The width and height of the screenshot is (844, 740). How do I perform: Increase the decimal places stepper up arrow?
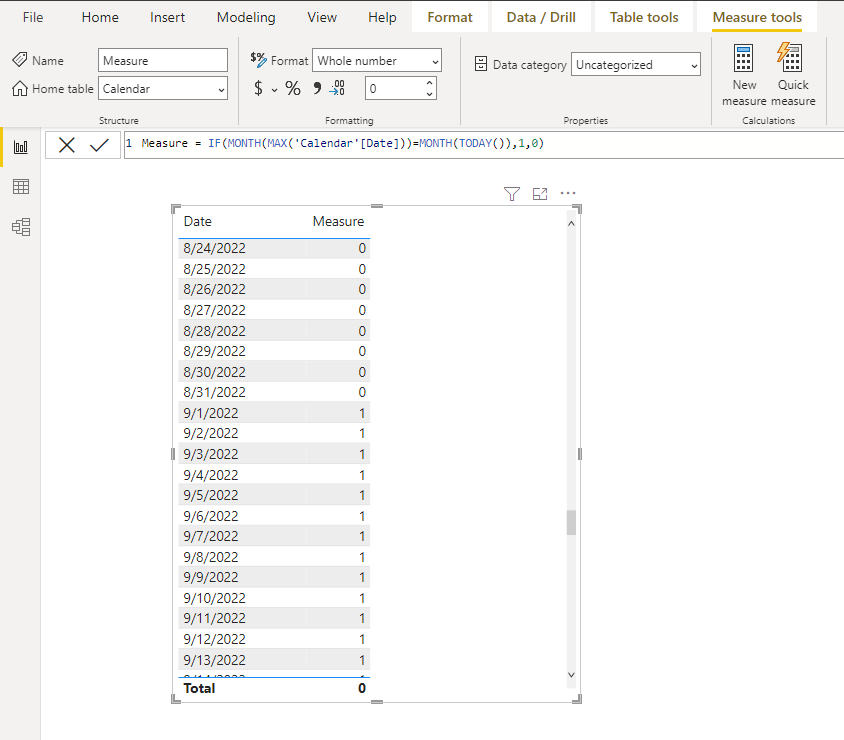click(429, 83)
